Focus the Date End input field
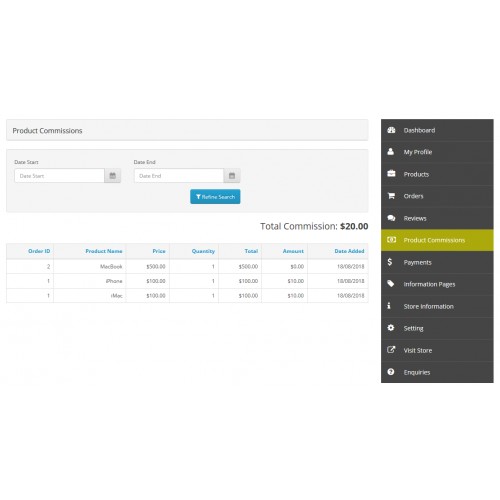The width and height of the screenshot is (500, 500). 179,176
